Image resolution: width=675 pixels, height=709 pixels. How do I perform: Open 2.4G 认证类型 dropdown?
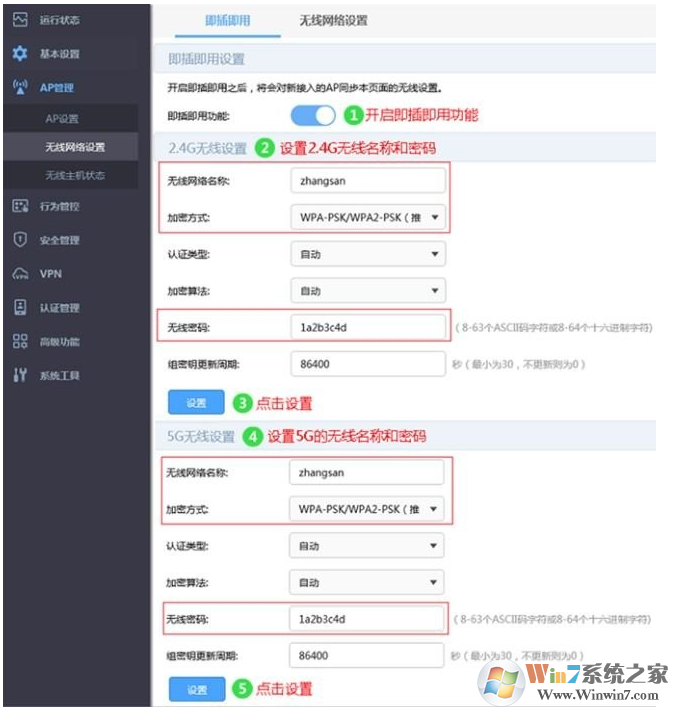pos(368,254)
